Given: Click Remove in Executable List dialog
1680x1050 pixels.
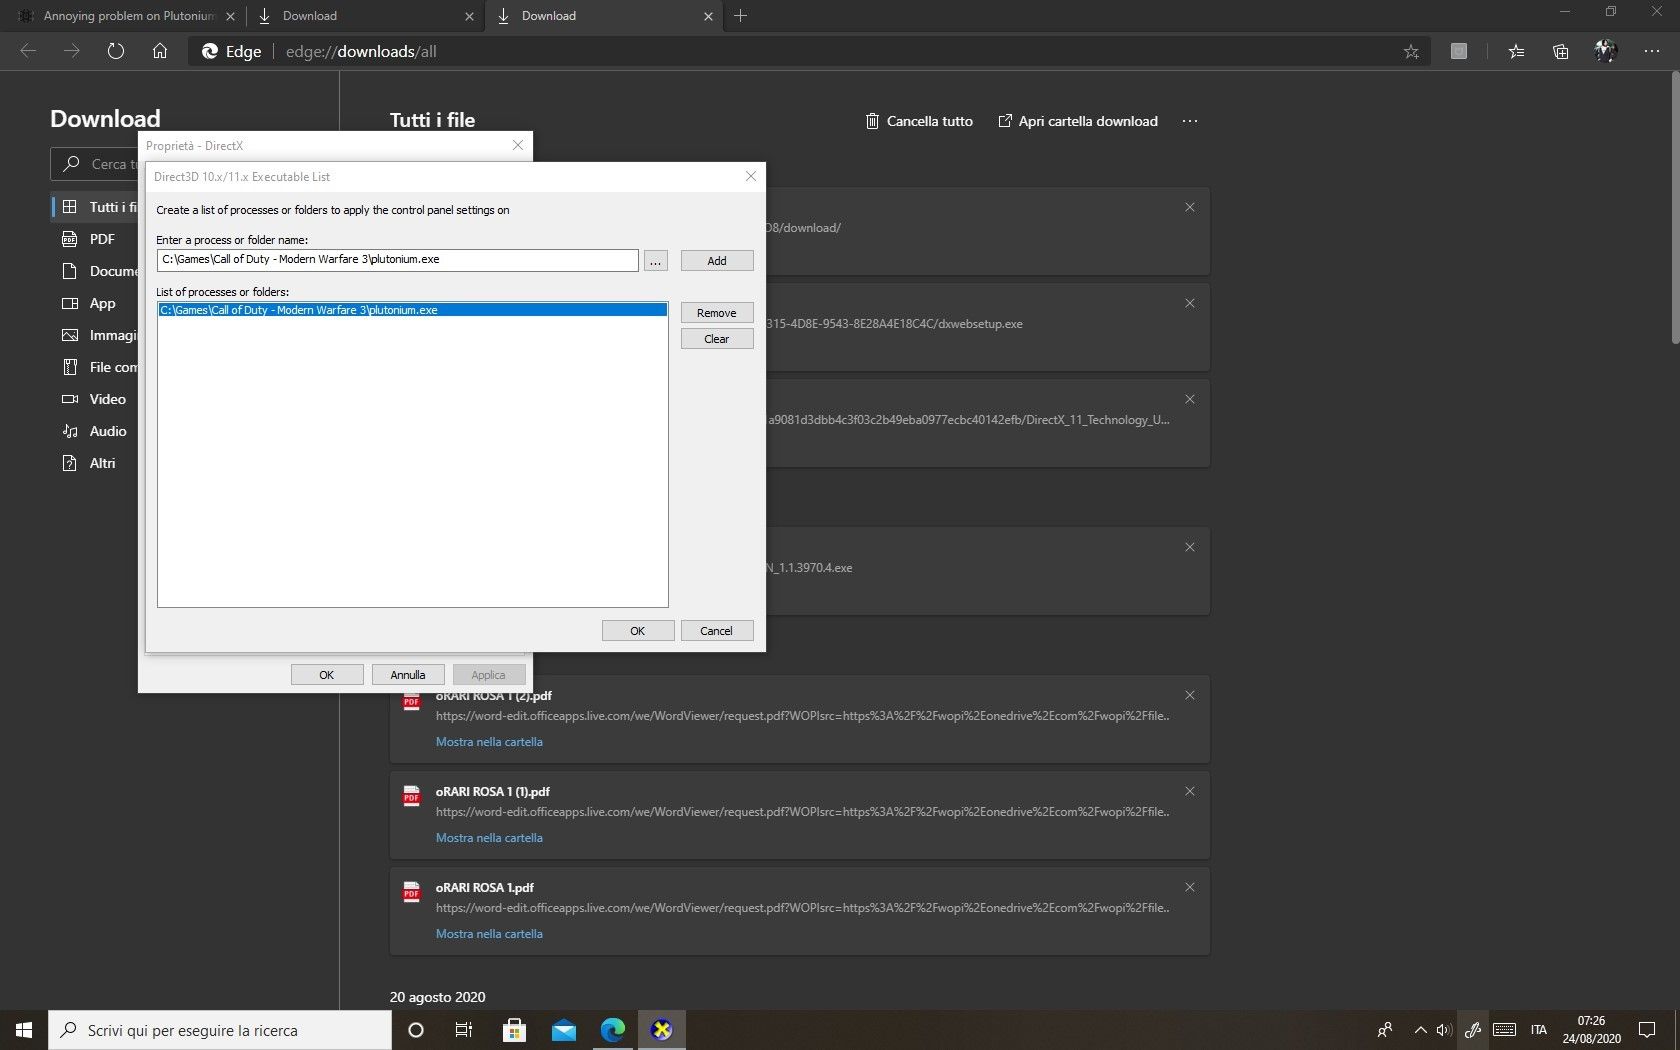Looking at the screenshot, I should (717, 313).
